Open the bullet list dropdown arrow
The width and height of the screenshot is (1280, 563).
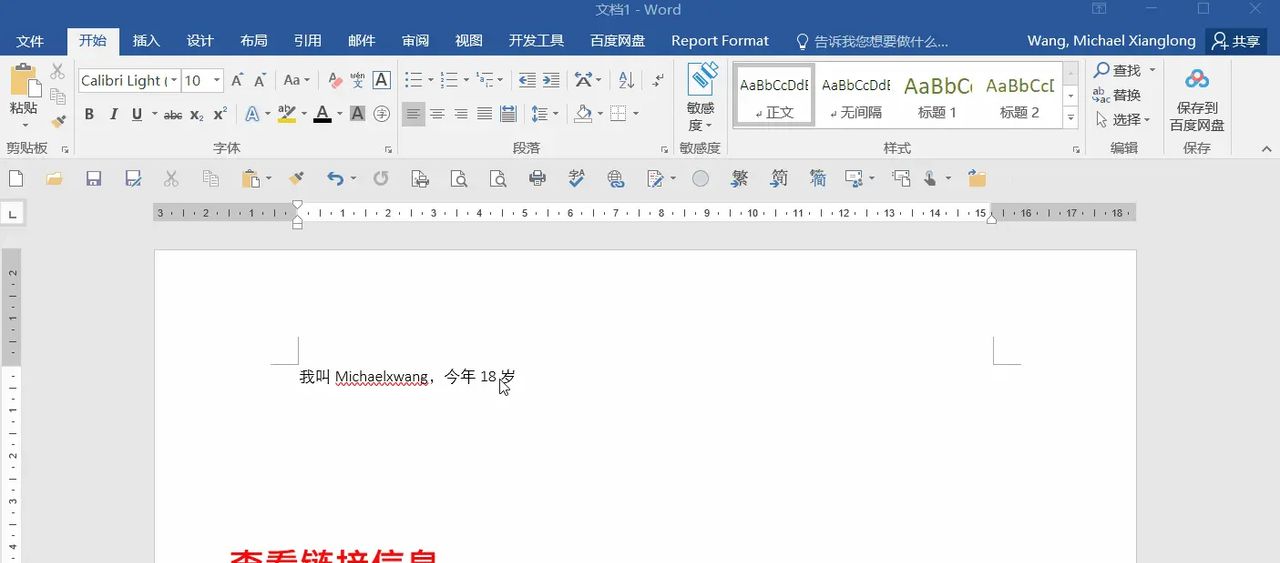click(x=430, y=80)
